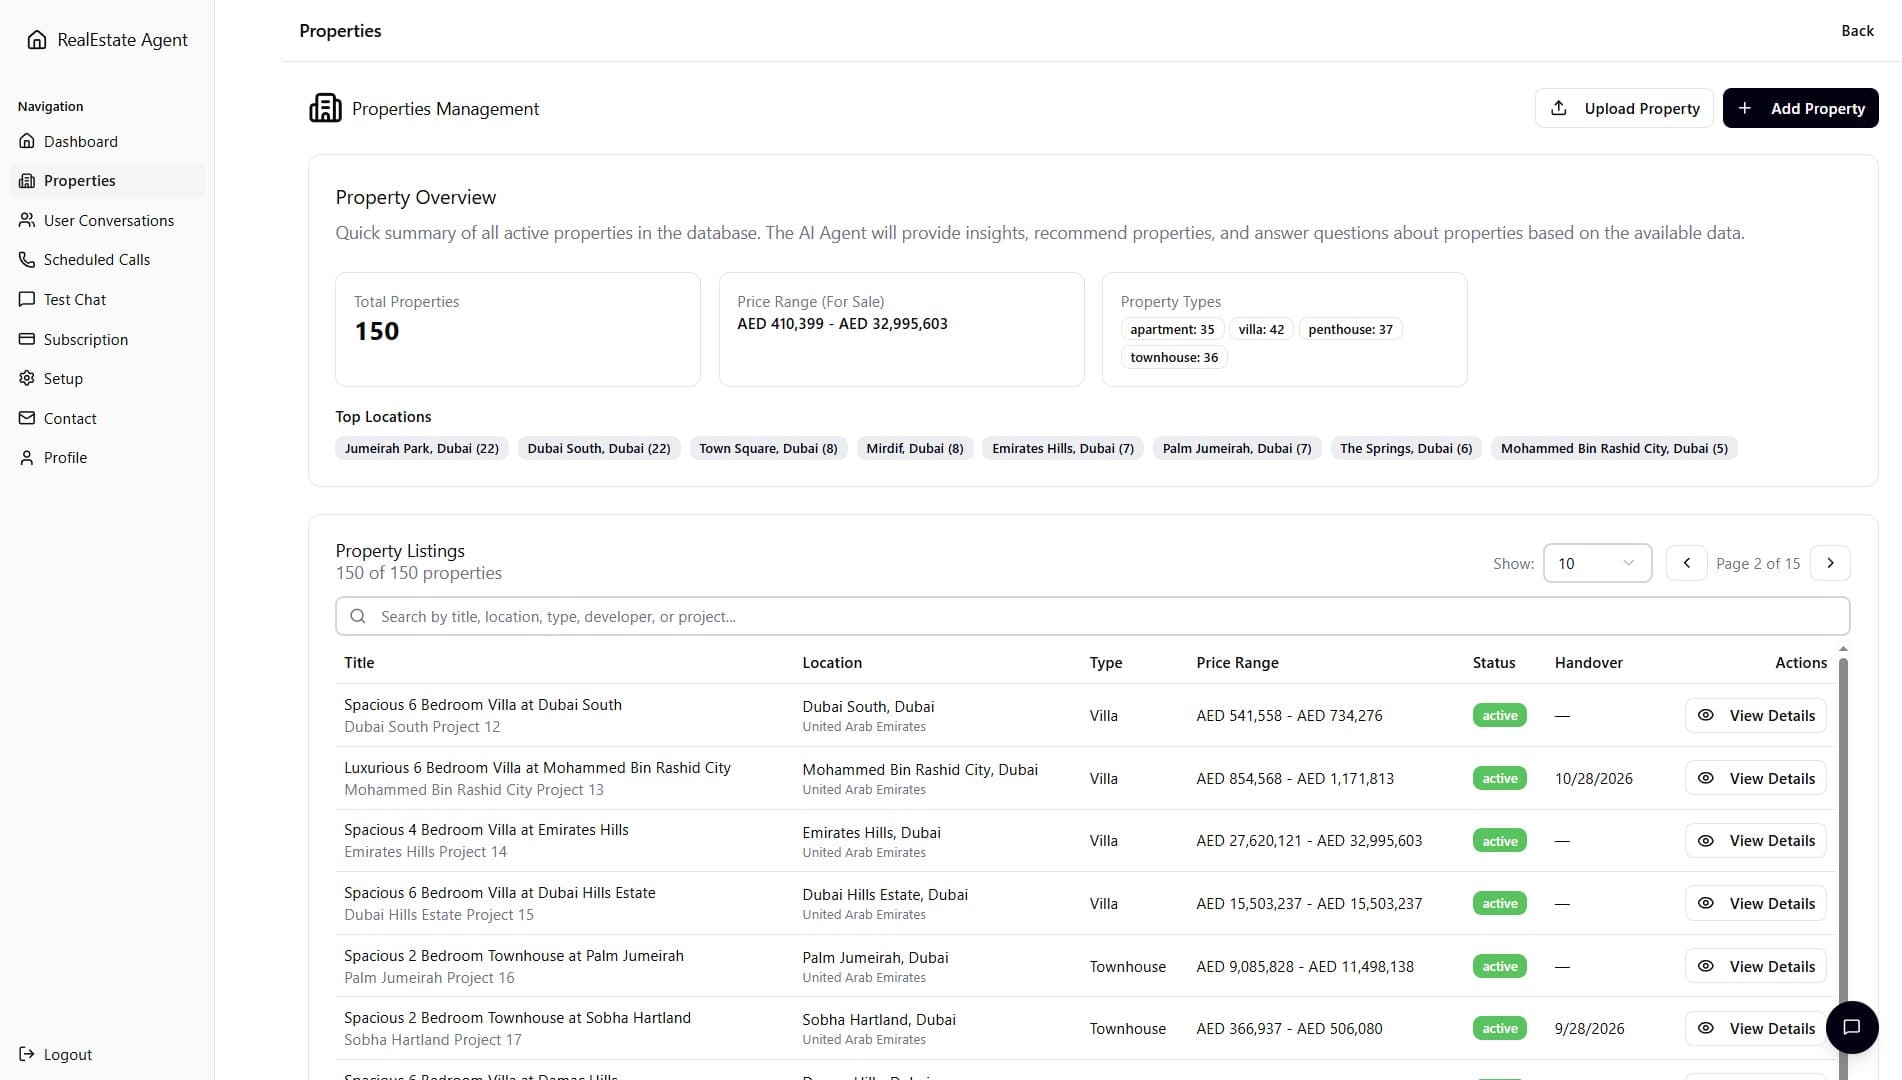The image size is (1902, 1080).
Task: Click the Test Chat message icon
Action: [x=27, y=299]
